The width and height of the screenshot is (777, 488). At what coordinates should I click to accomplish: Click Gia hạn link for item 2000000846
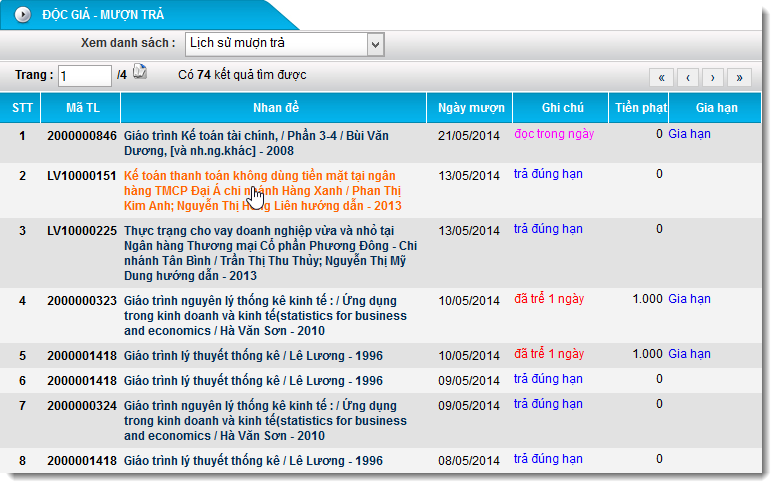click(689, 134)
